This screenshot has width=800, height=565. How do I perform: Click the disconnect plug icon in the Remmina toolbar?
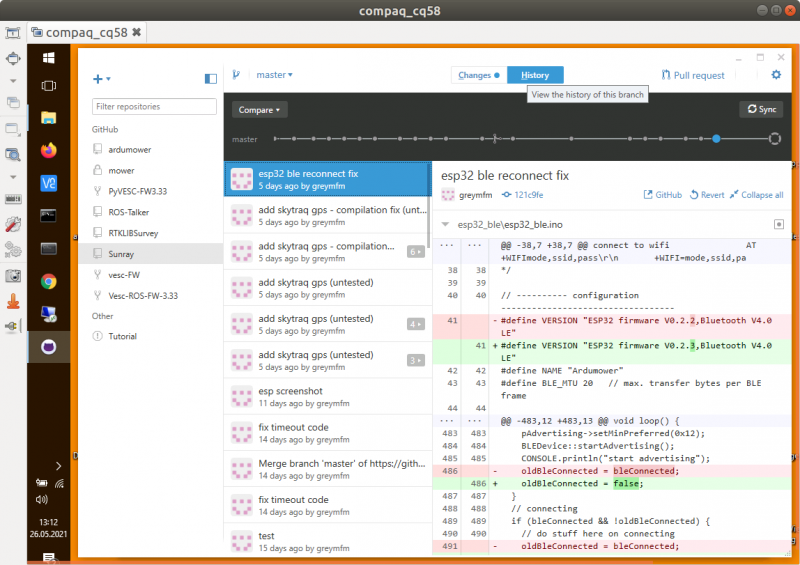[13, 326]
